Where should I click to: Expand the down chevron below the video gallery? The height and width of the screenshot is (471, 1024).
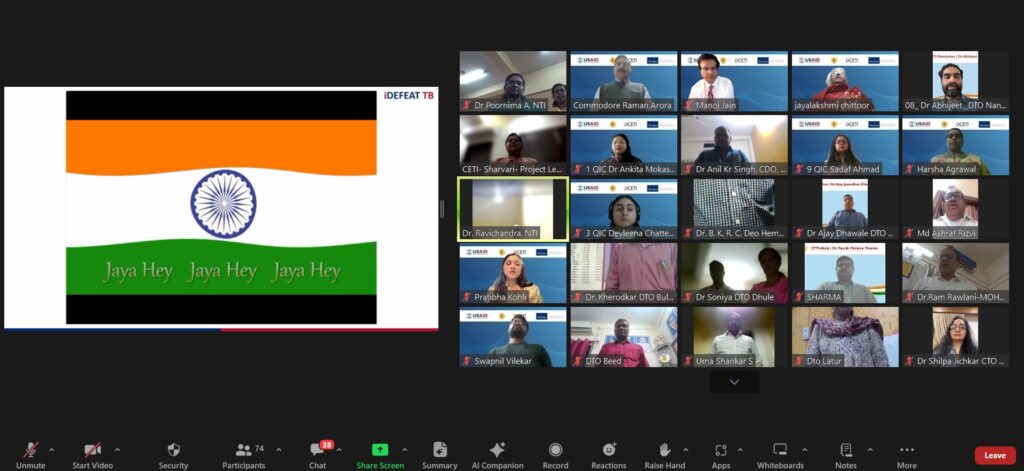[734, 382]
